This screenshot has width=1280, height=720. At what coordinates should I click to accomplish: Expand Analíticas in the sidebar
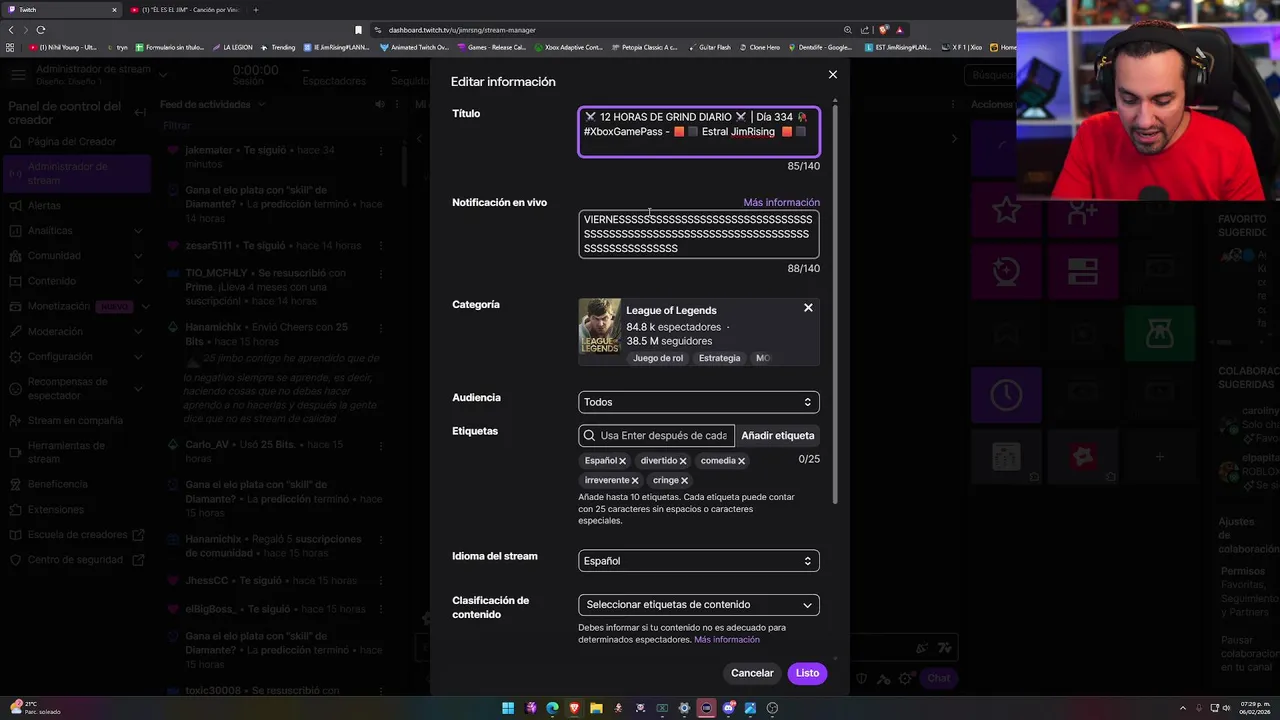[137, 231]
